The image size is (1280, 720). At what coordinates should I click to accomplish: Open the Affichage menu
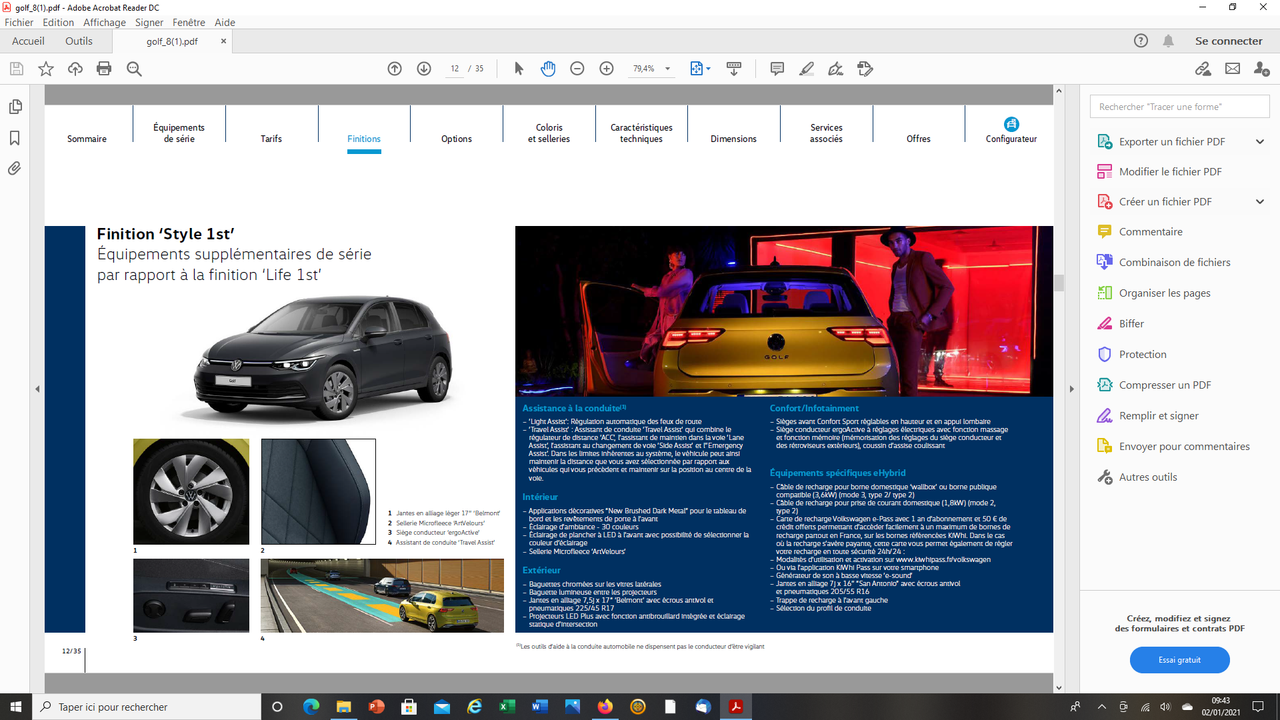[104, 22]
